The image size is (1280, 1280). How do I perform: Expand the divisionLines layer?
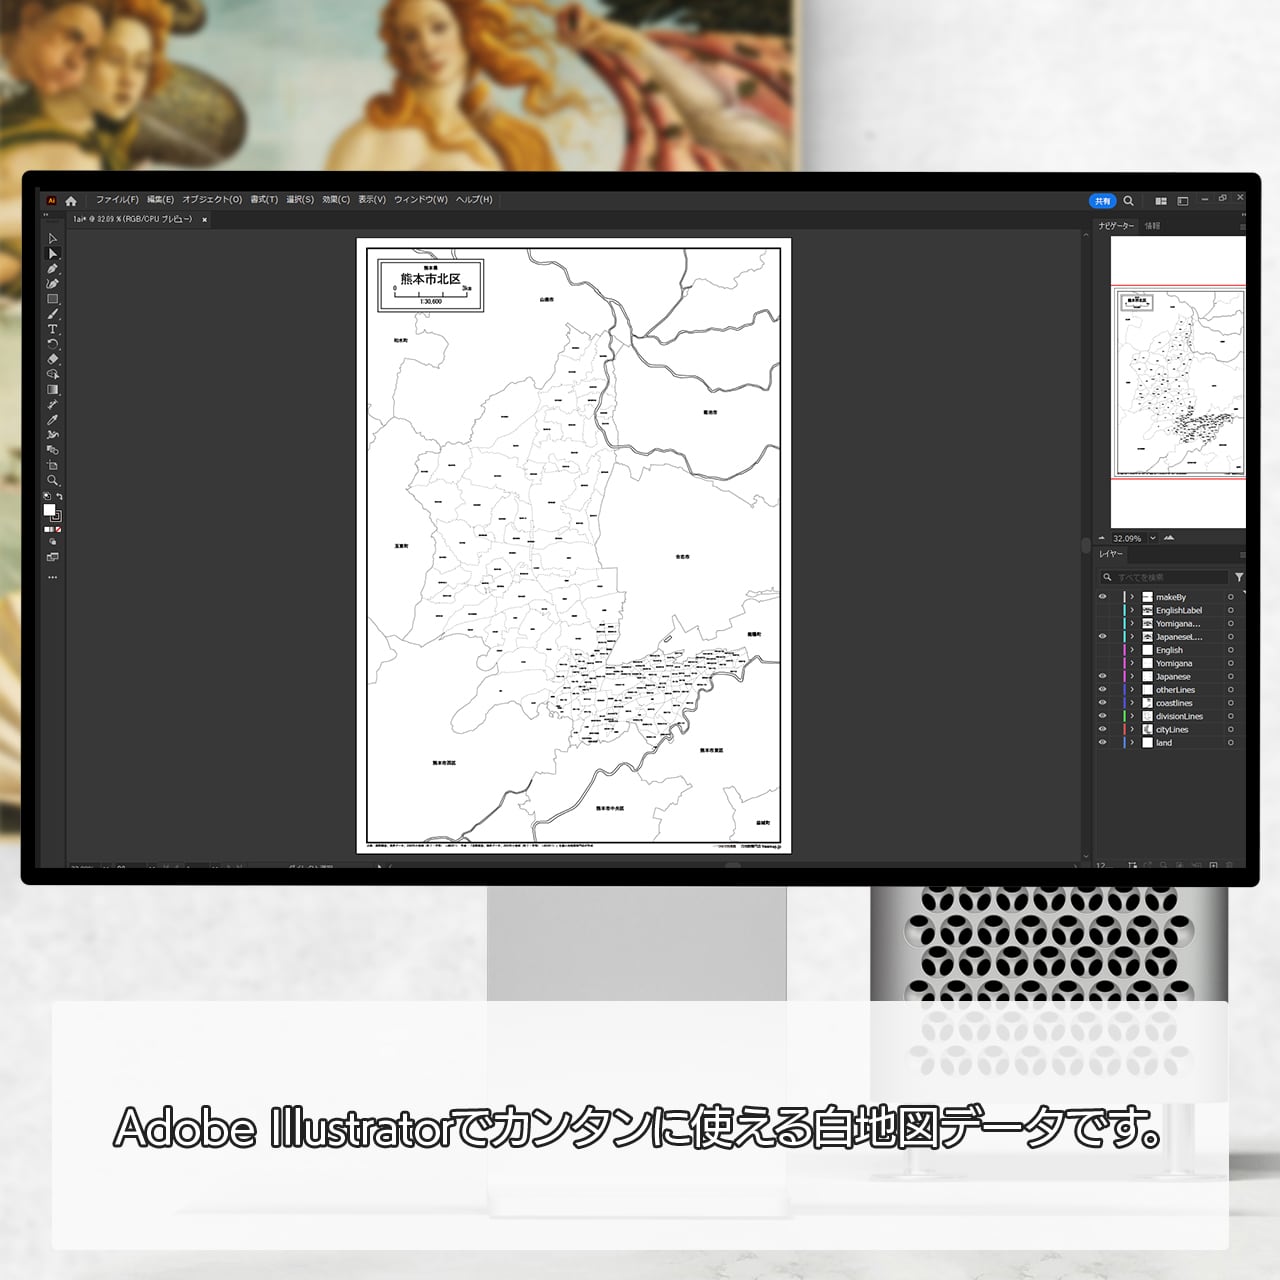coord(1132,716)
